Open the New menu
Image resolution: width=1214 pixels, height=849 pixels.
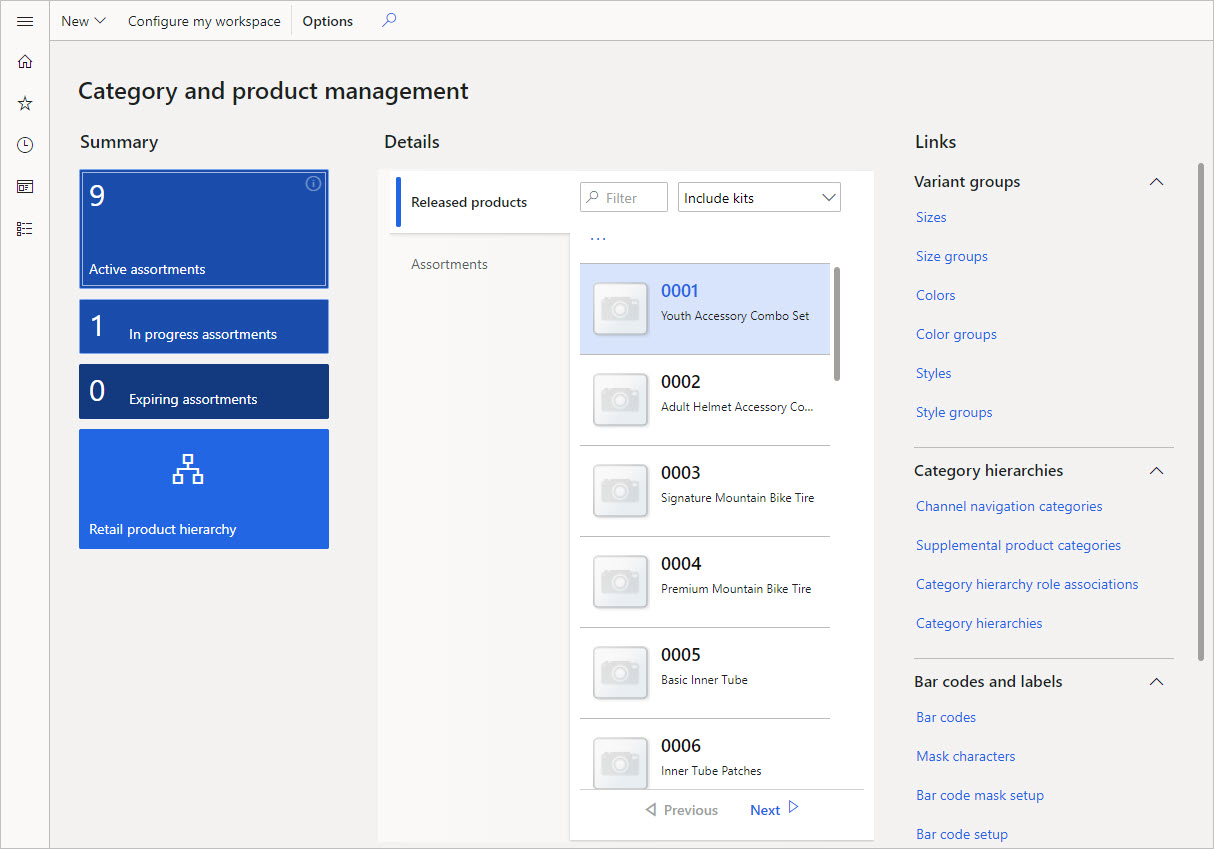click(82, 20)
